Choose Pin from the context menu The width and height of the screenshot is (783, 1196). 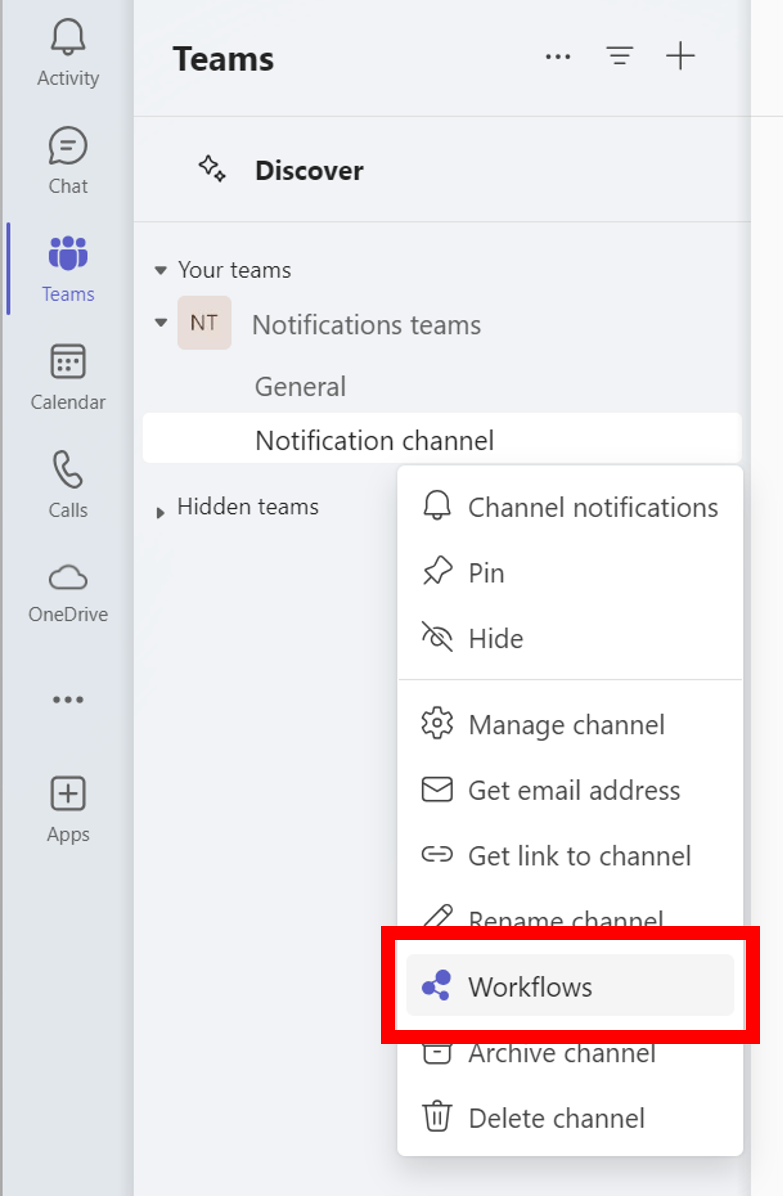click(570, 573)
